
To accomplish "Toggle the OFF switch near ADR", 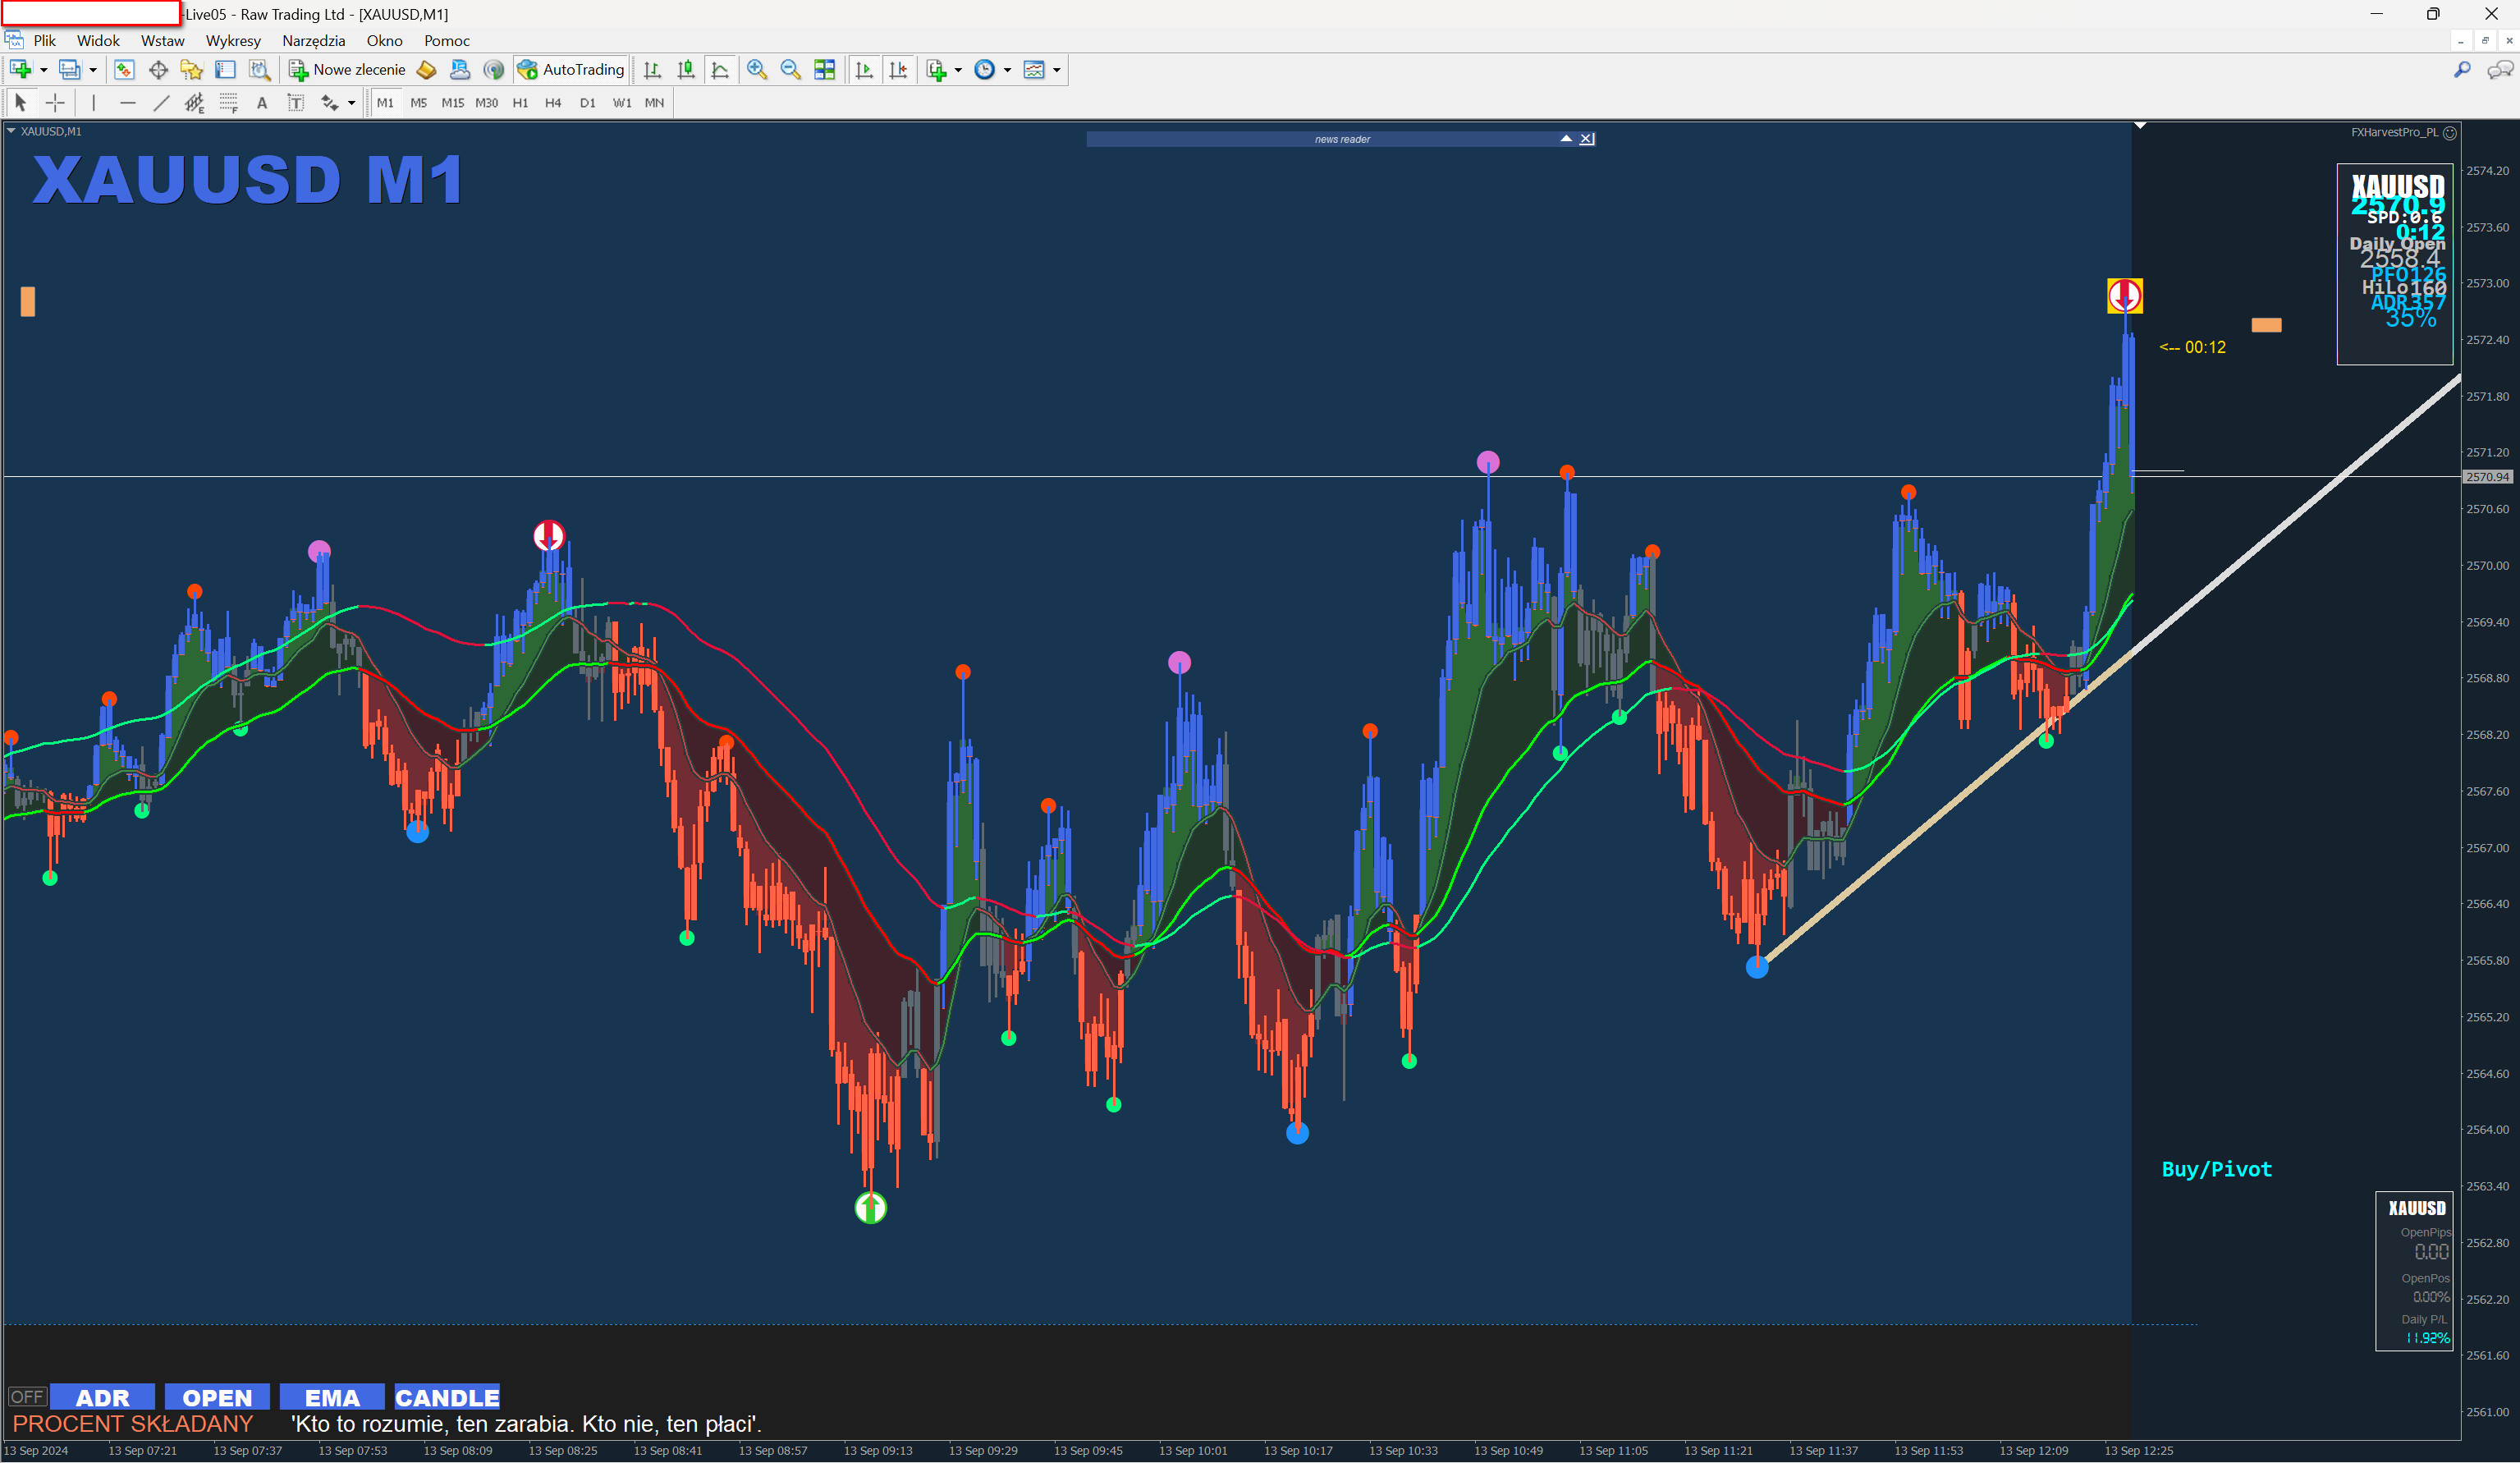I will coord(27,1397).
